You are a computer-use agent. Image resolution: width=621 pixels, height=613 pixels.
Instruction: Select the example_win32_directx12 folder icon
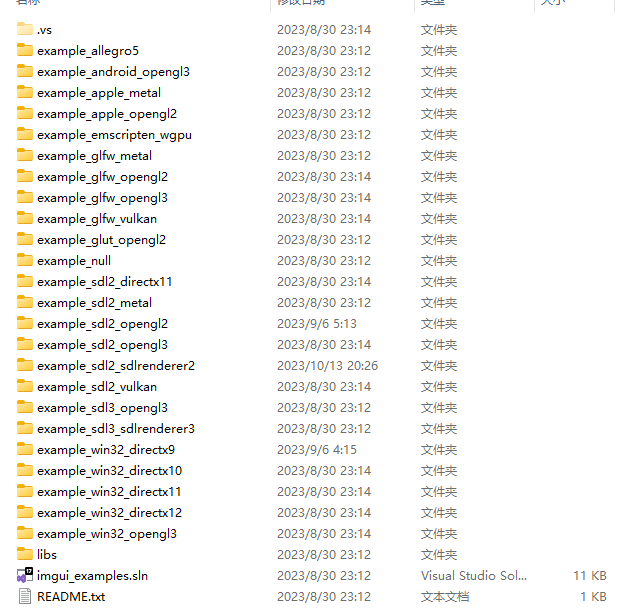25,512
